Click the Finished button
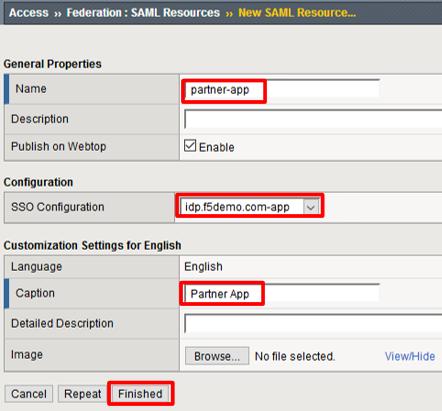 click(140, 394)
